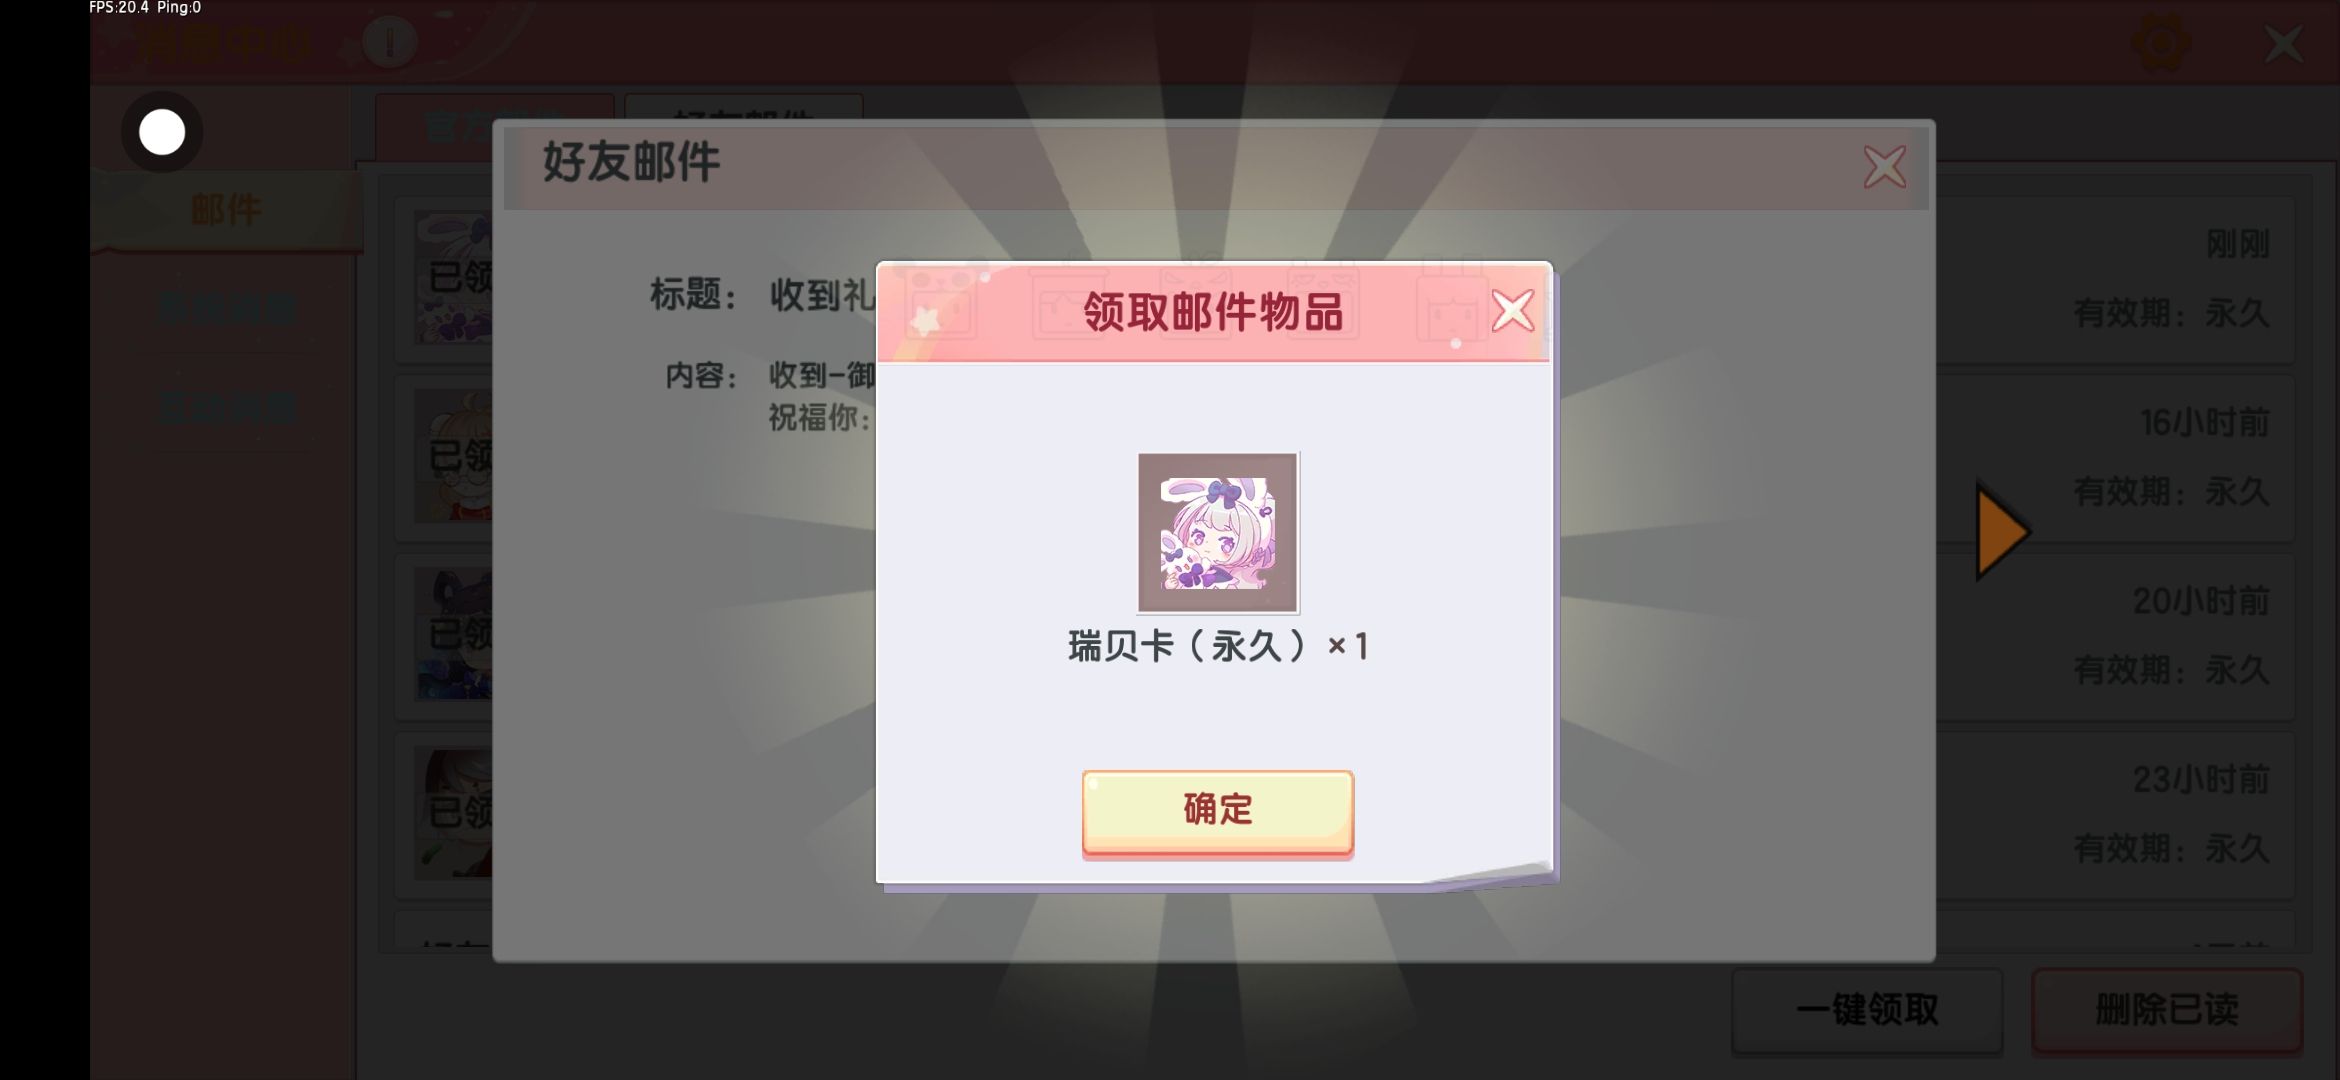Close the 好友邮件 detail window

1884,167
